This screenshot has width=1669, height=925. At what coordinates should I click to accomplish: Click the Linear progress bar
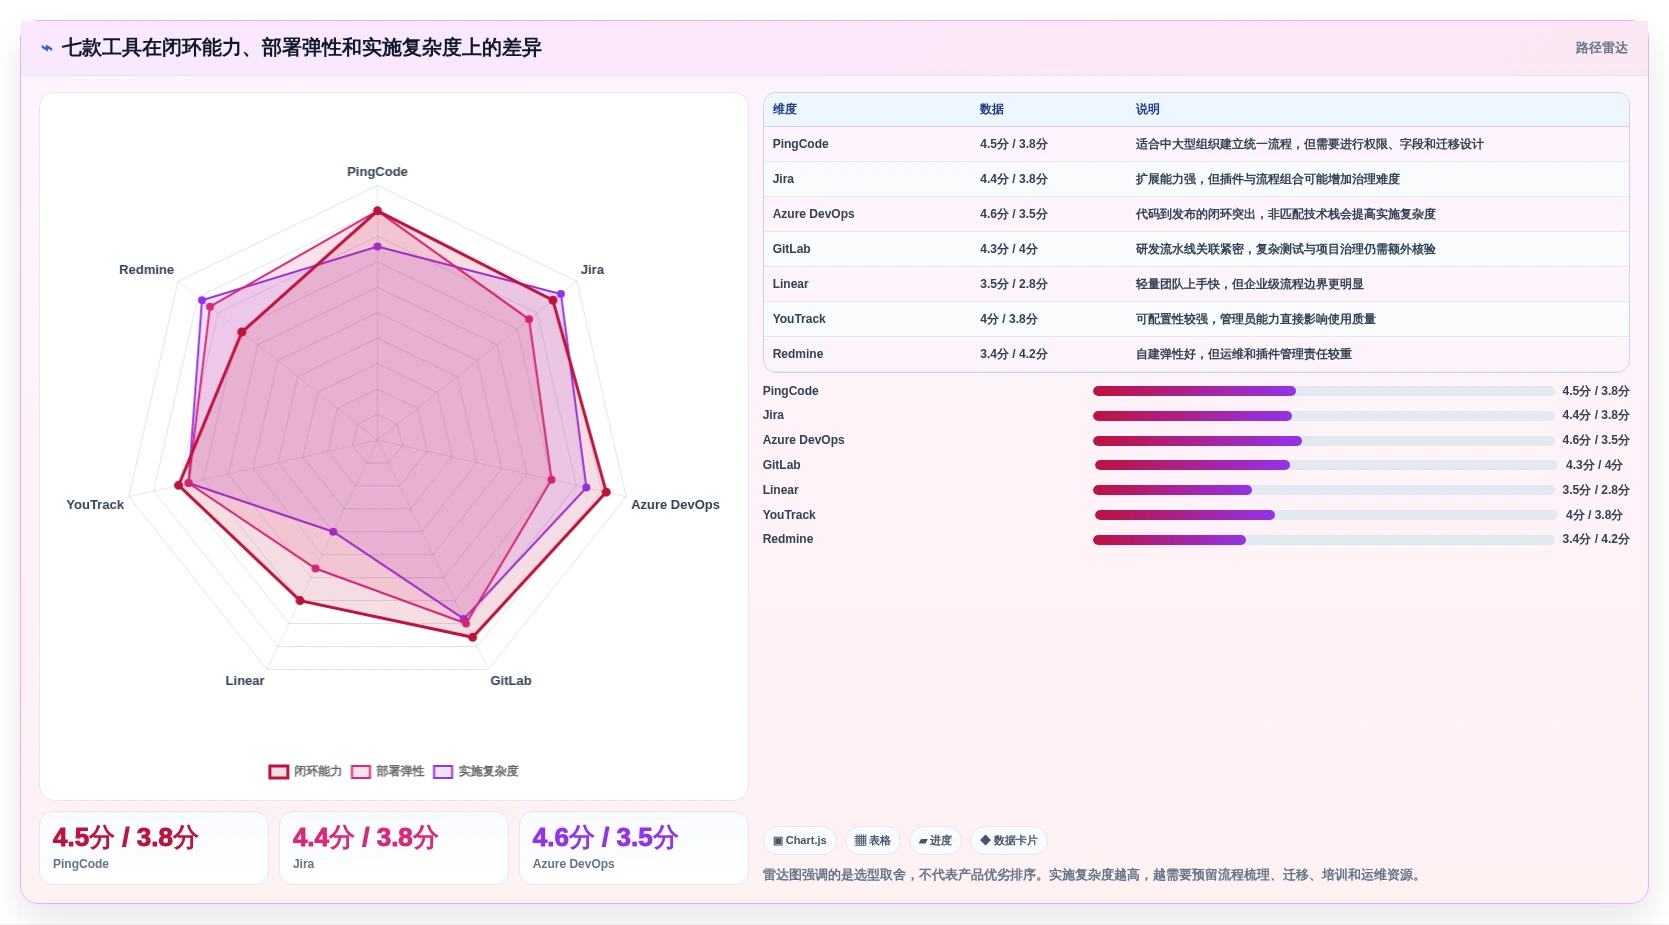click(1323, 490)
